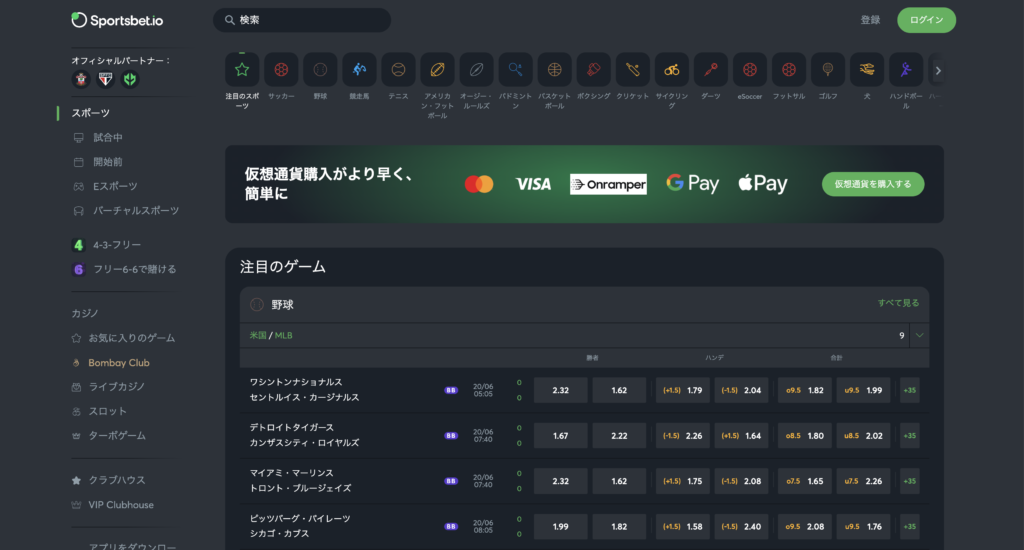This screenshot has width=1024, height=550.
Task: Click 仮想通貨を購入する buy crypto button
Action: tap(872, 184)
